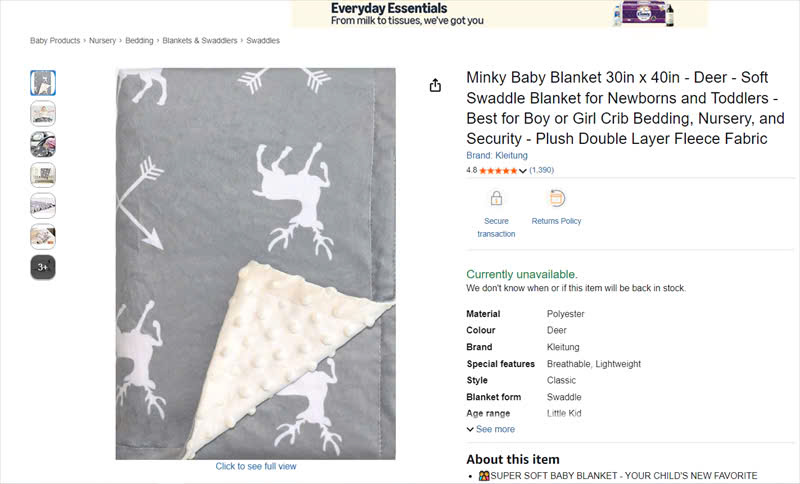This screenshot has width=800, height=484.
Task: Click the Returns Policy box icon
Action: point(556,198)
